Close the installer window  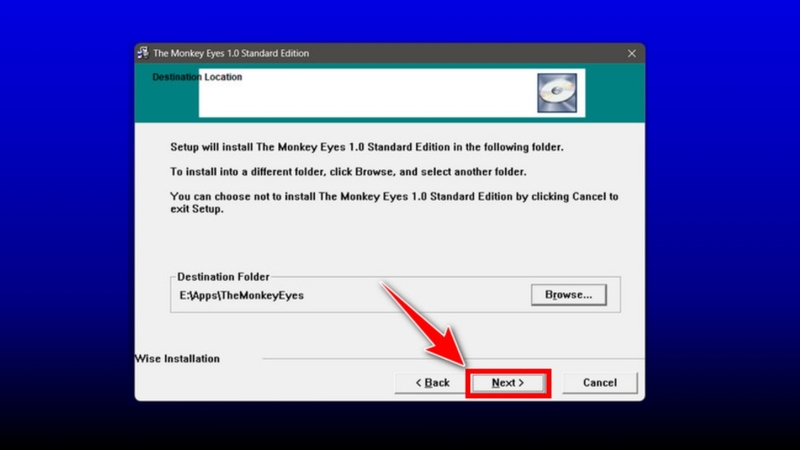point(632,54)
